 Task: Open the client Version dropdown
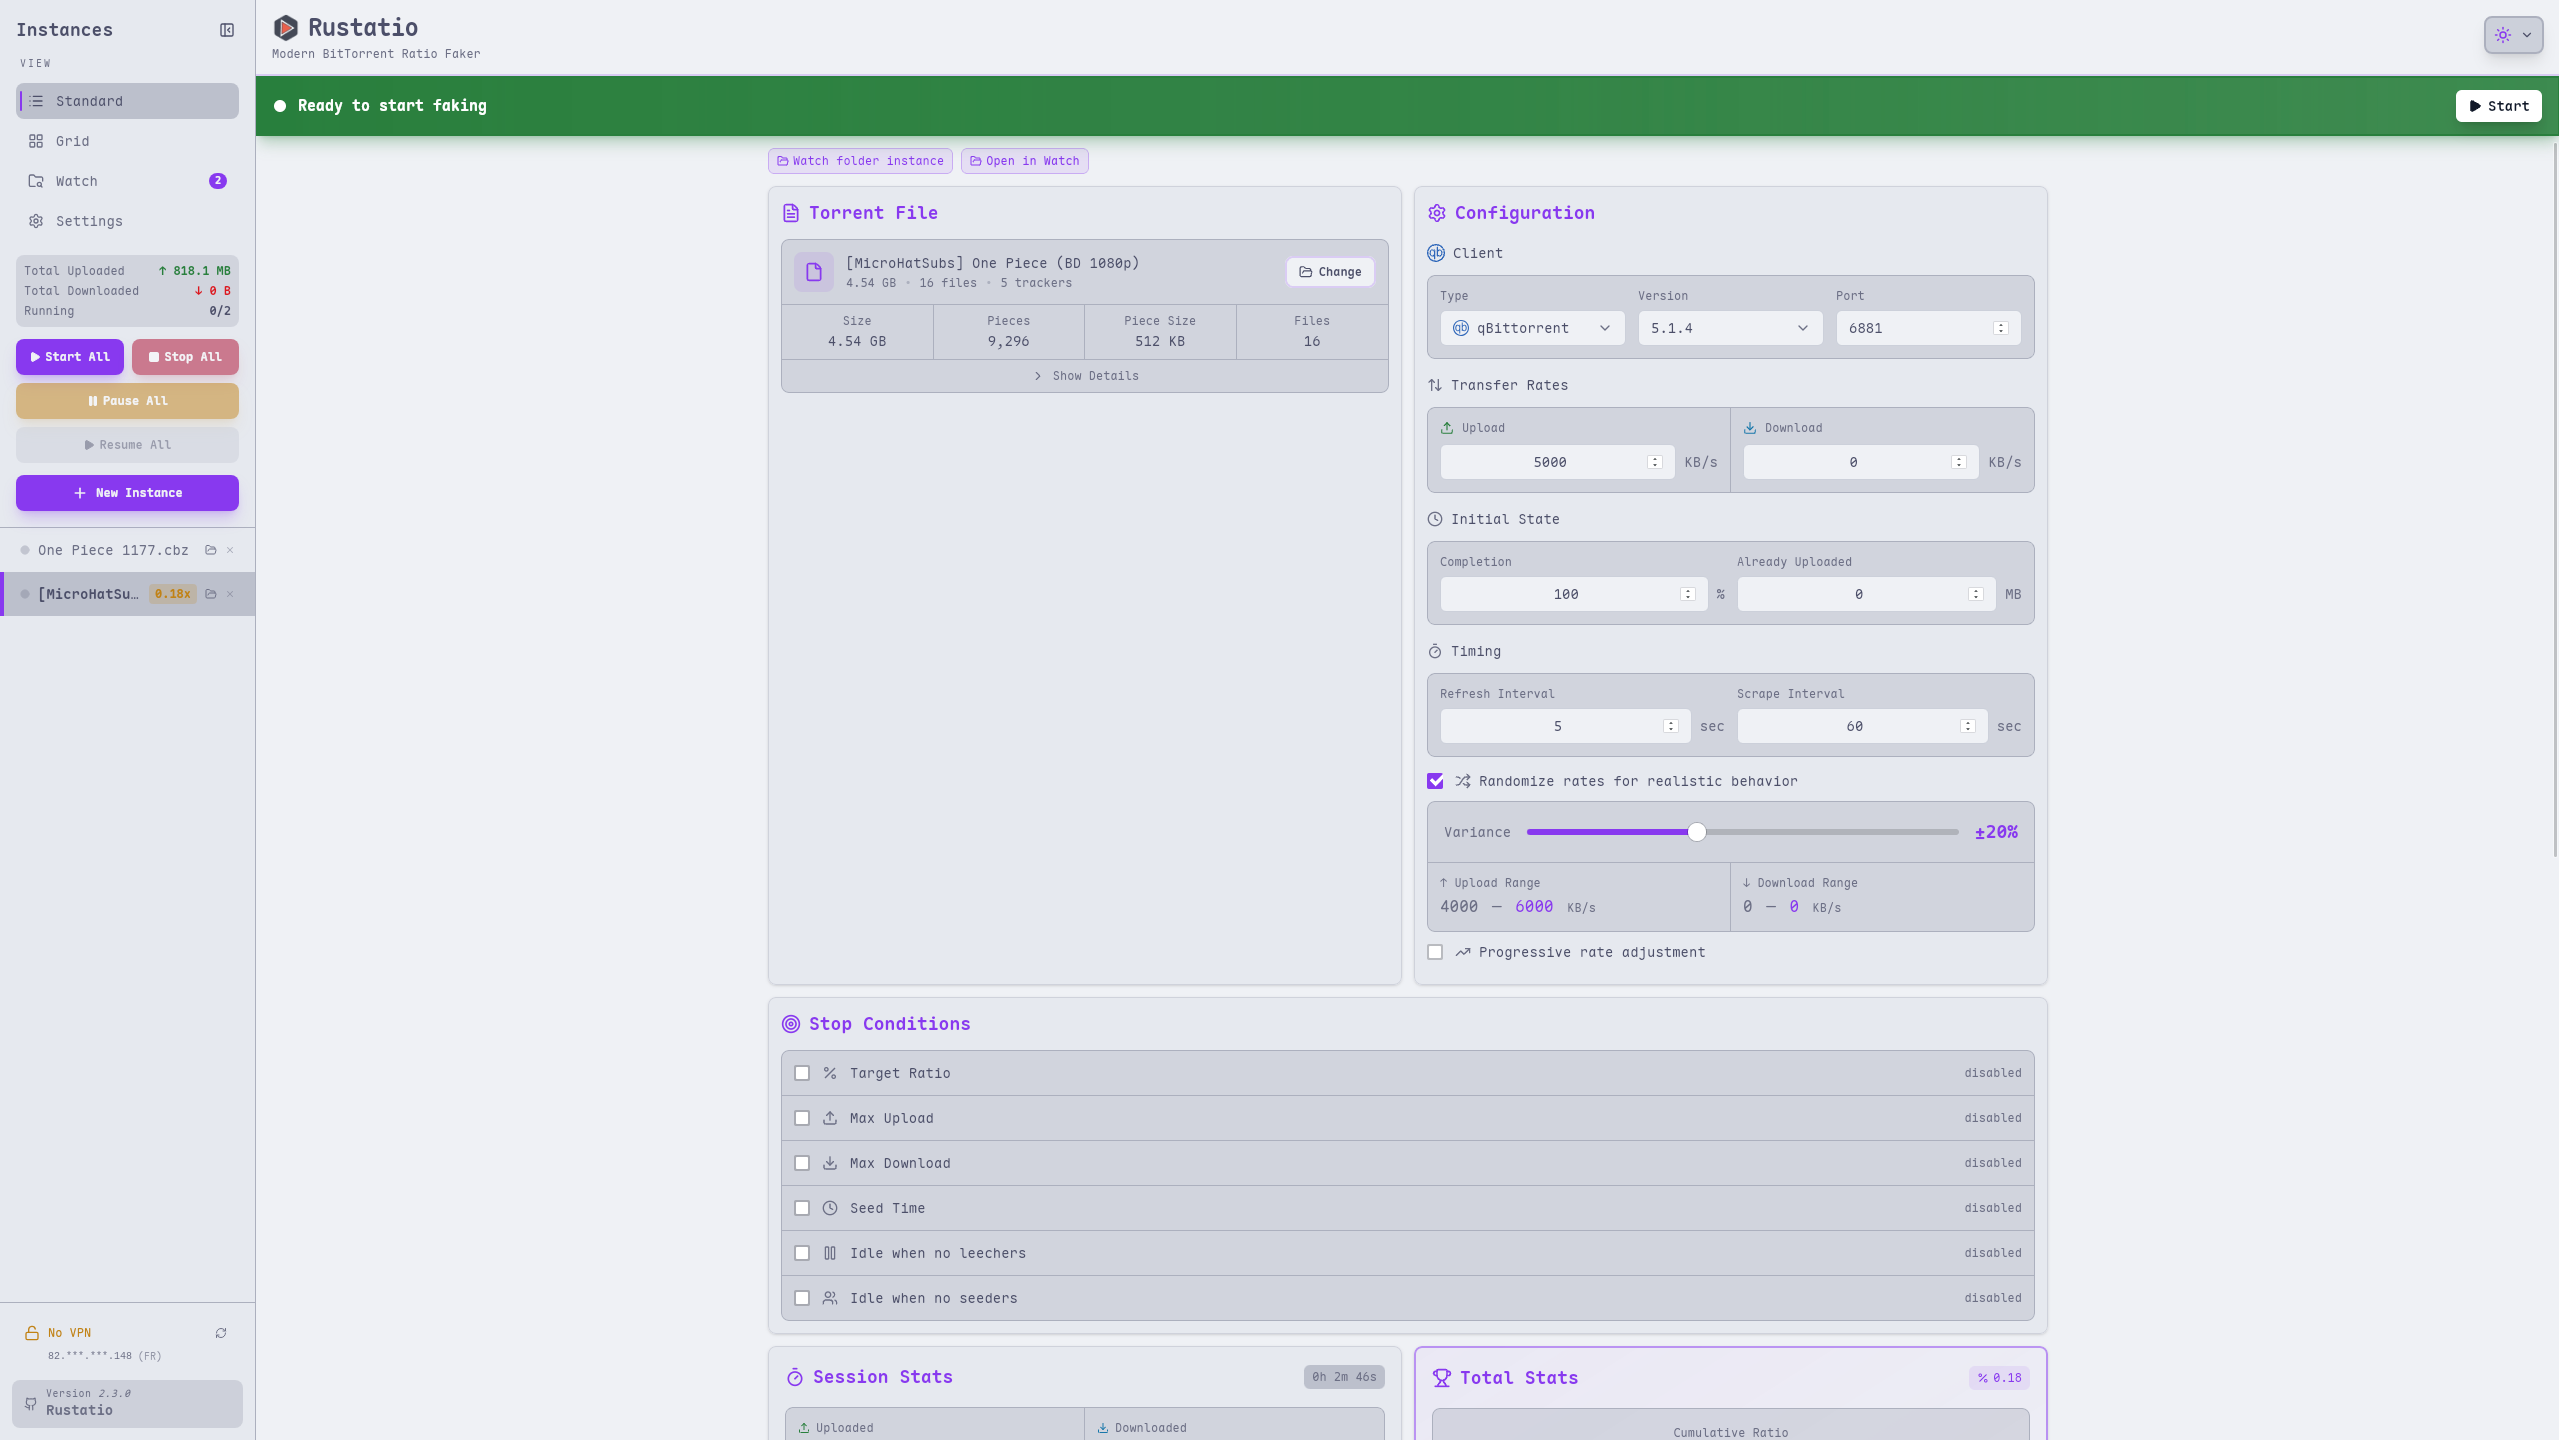tap(1728, 328)
